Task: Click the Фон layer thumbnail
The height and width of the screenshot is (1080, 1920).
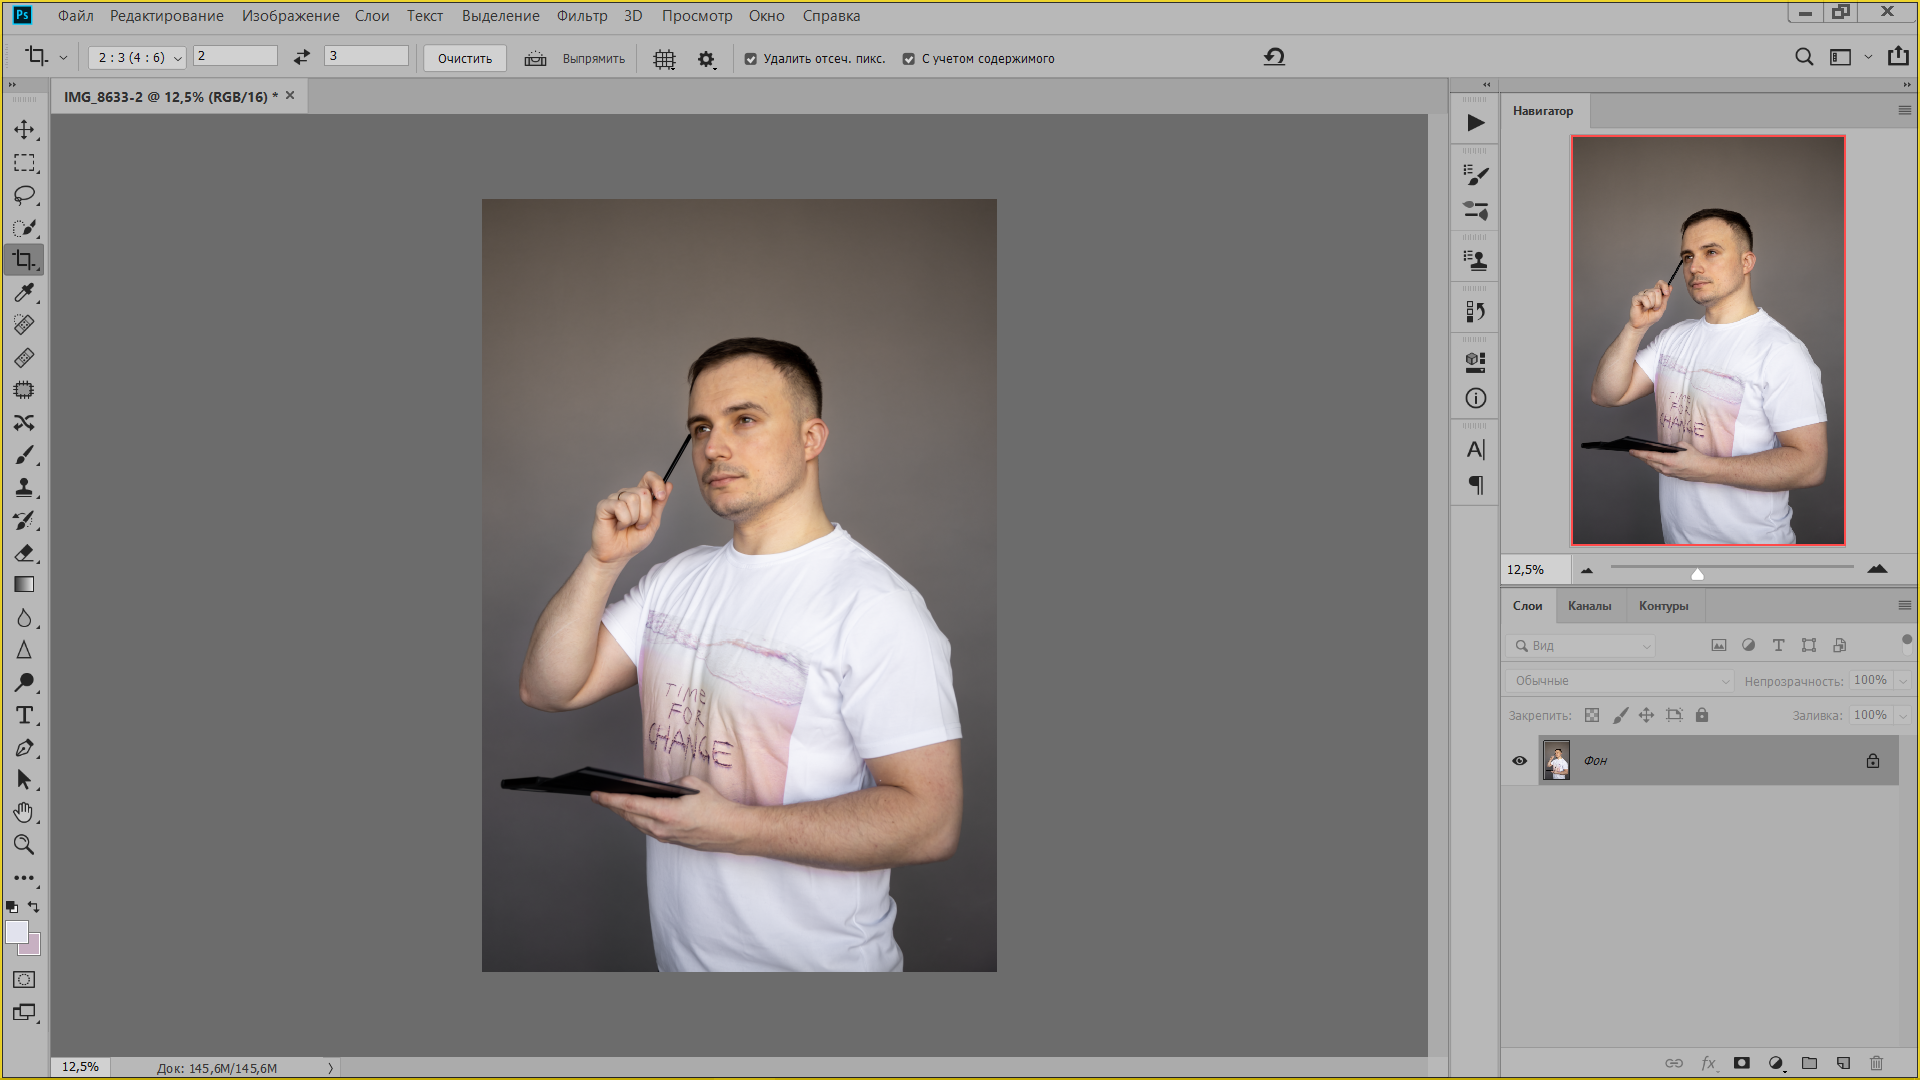Action: (1556, 760)
